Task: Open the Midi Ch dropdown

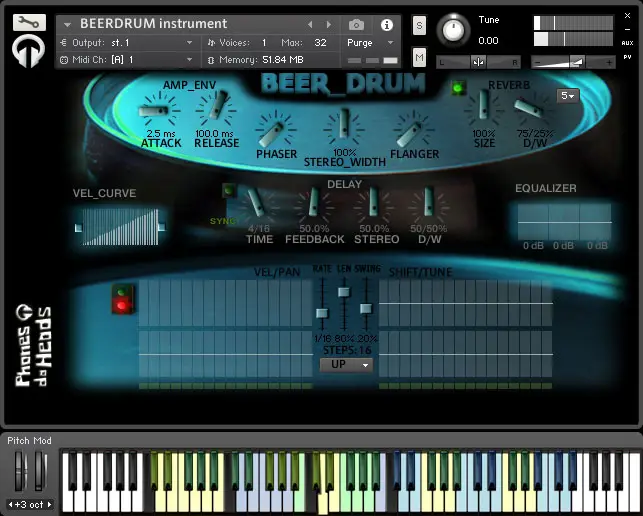Action: click(x=189, y=60)
